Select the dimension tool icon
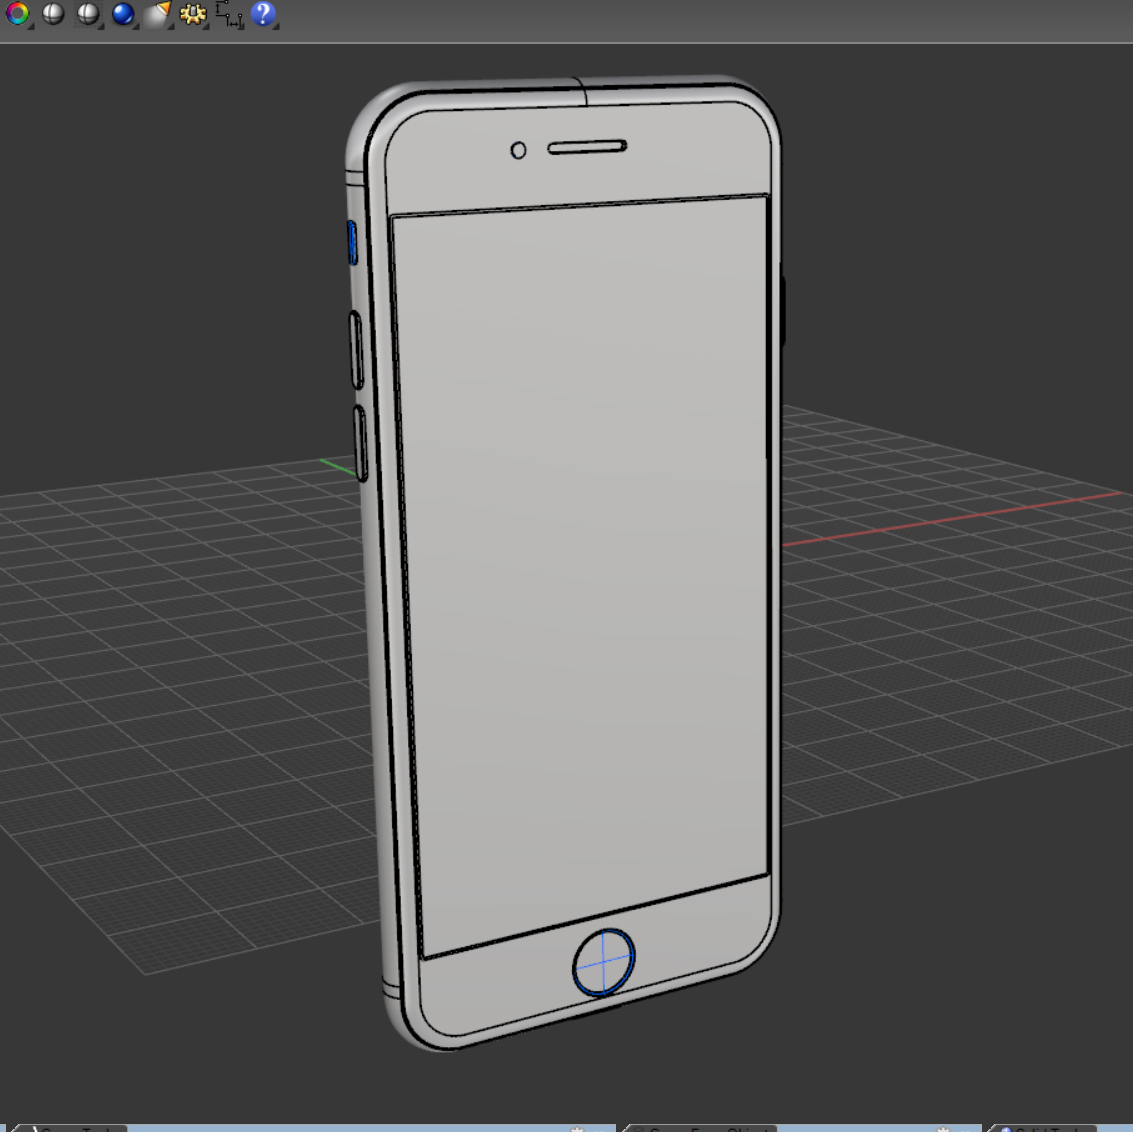This screenshot has width=1133, height=1132. pyautogui.click(x=228, y=13)
